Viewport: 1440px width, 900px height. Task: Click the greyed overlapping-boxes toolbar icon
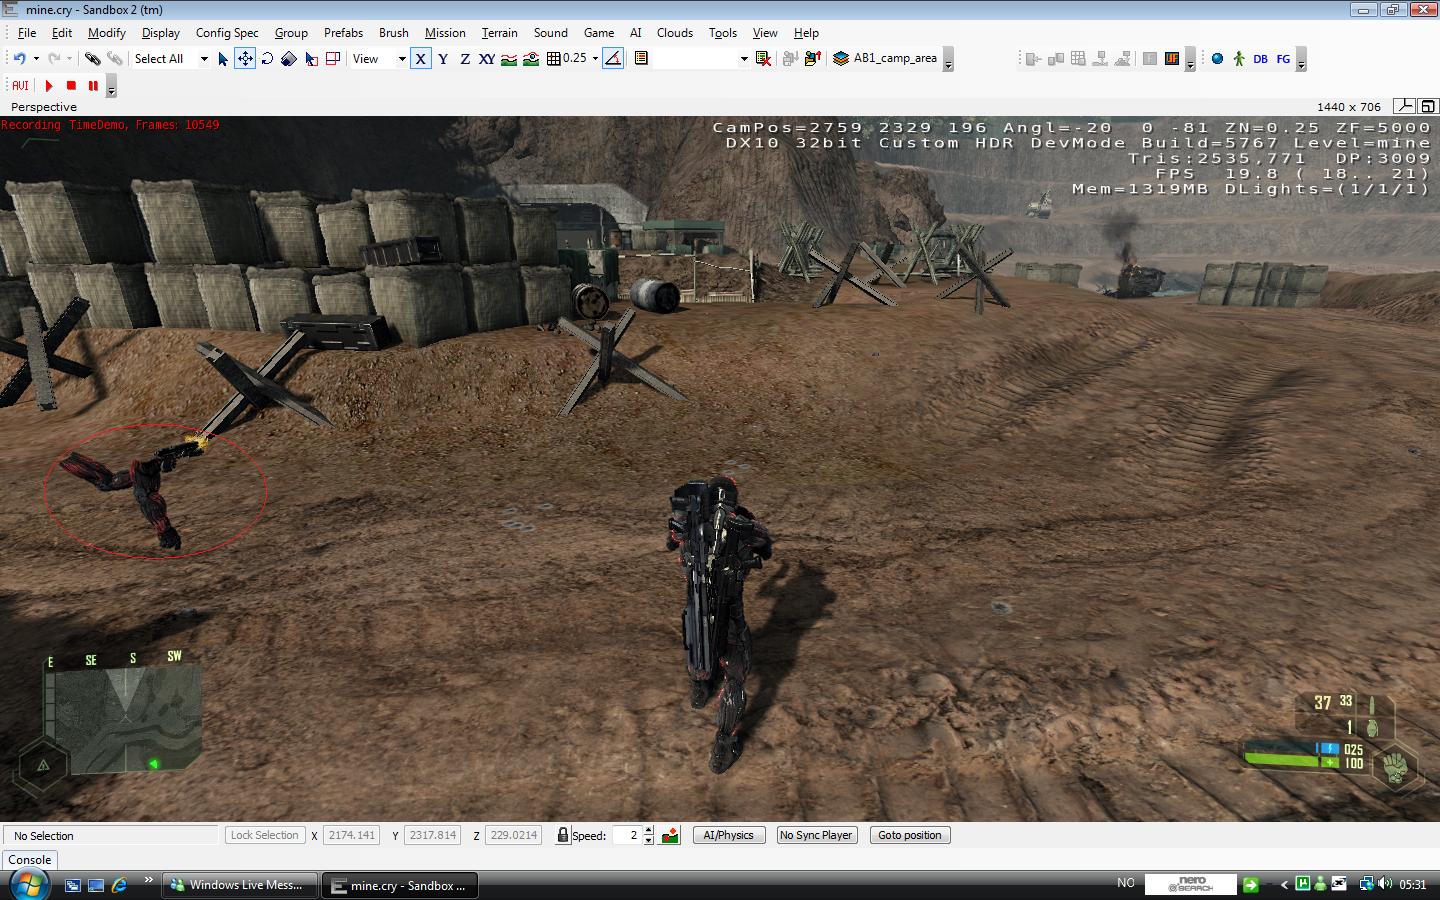point(1056,58)
